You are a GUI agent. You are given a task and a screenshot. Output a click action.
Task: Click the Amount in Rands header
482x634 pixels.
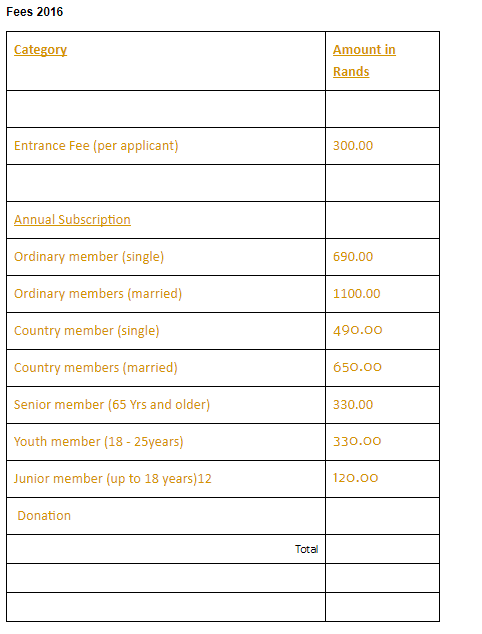tap(364, 61)
